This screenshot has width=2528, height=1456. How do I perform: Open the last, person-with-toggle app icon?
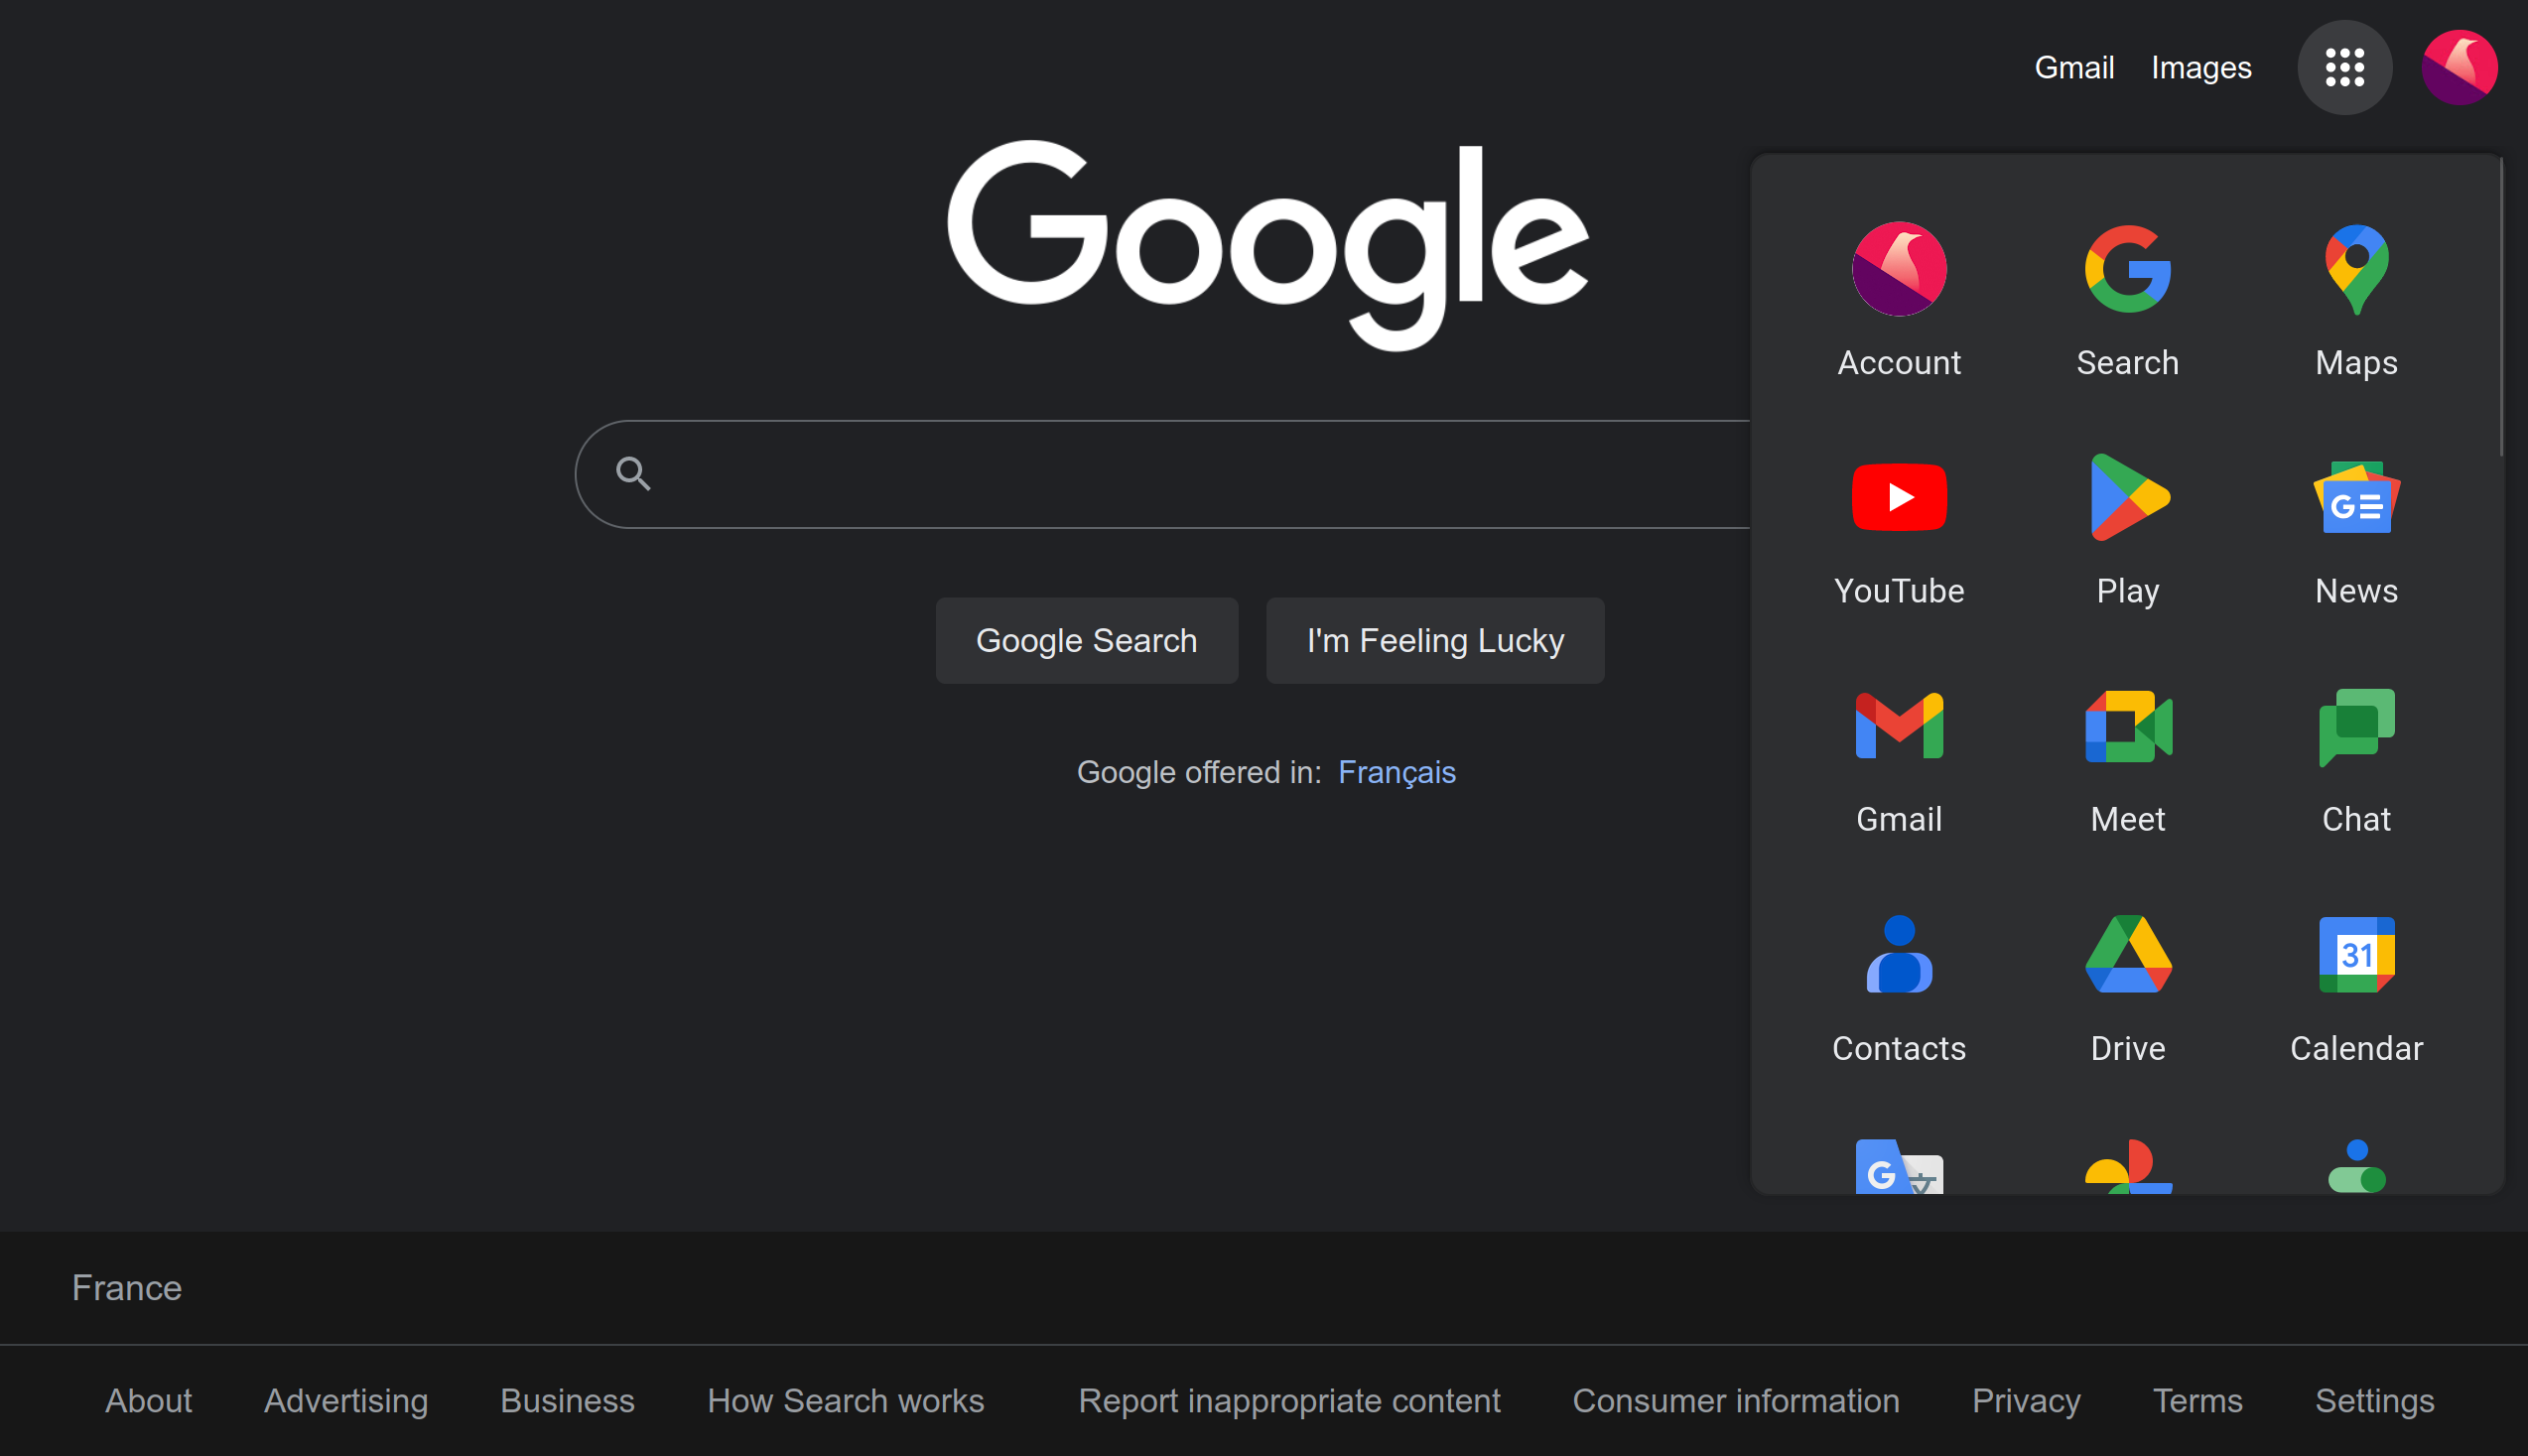2356,1165
